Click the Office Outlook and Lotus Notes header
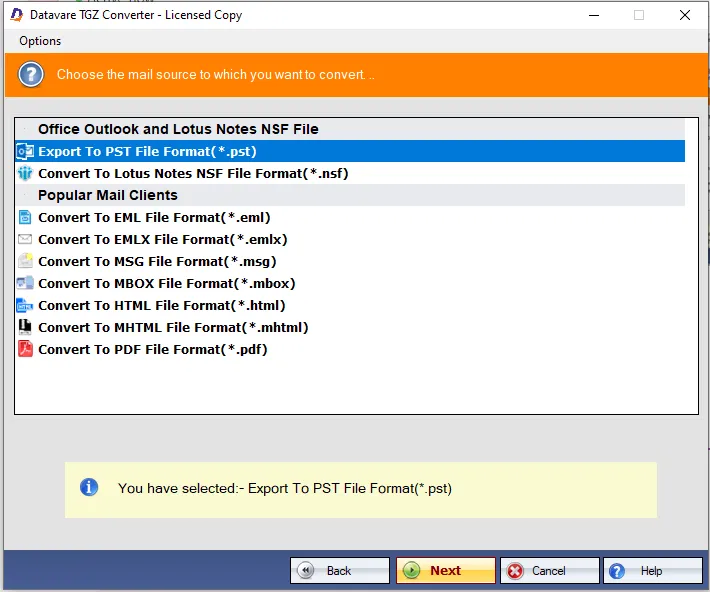The width and height of the screenshot is (710, 592). click(350, 129)
